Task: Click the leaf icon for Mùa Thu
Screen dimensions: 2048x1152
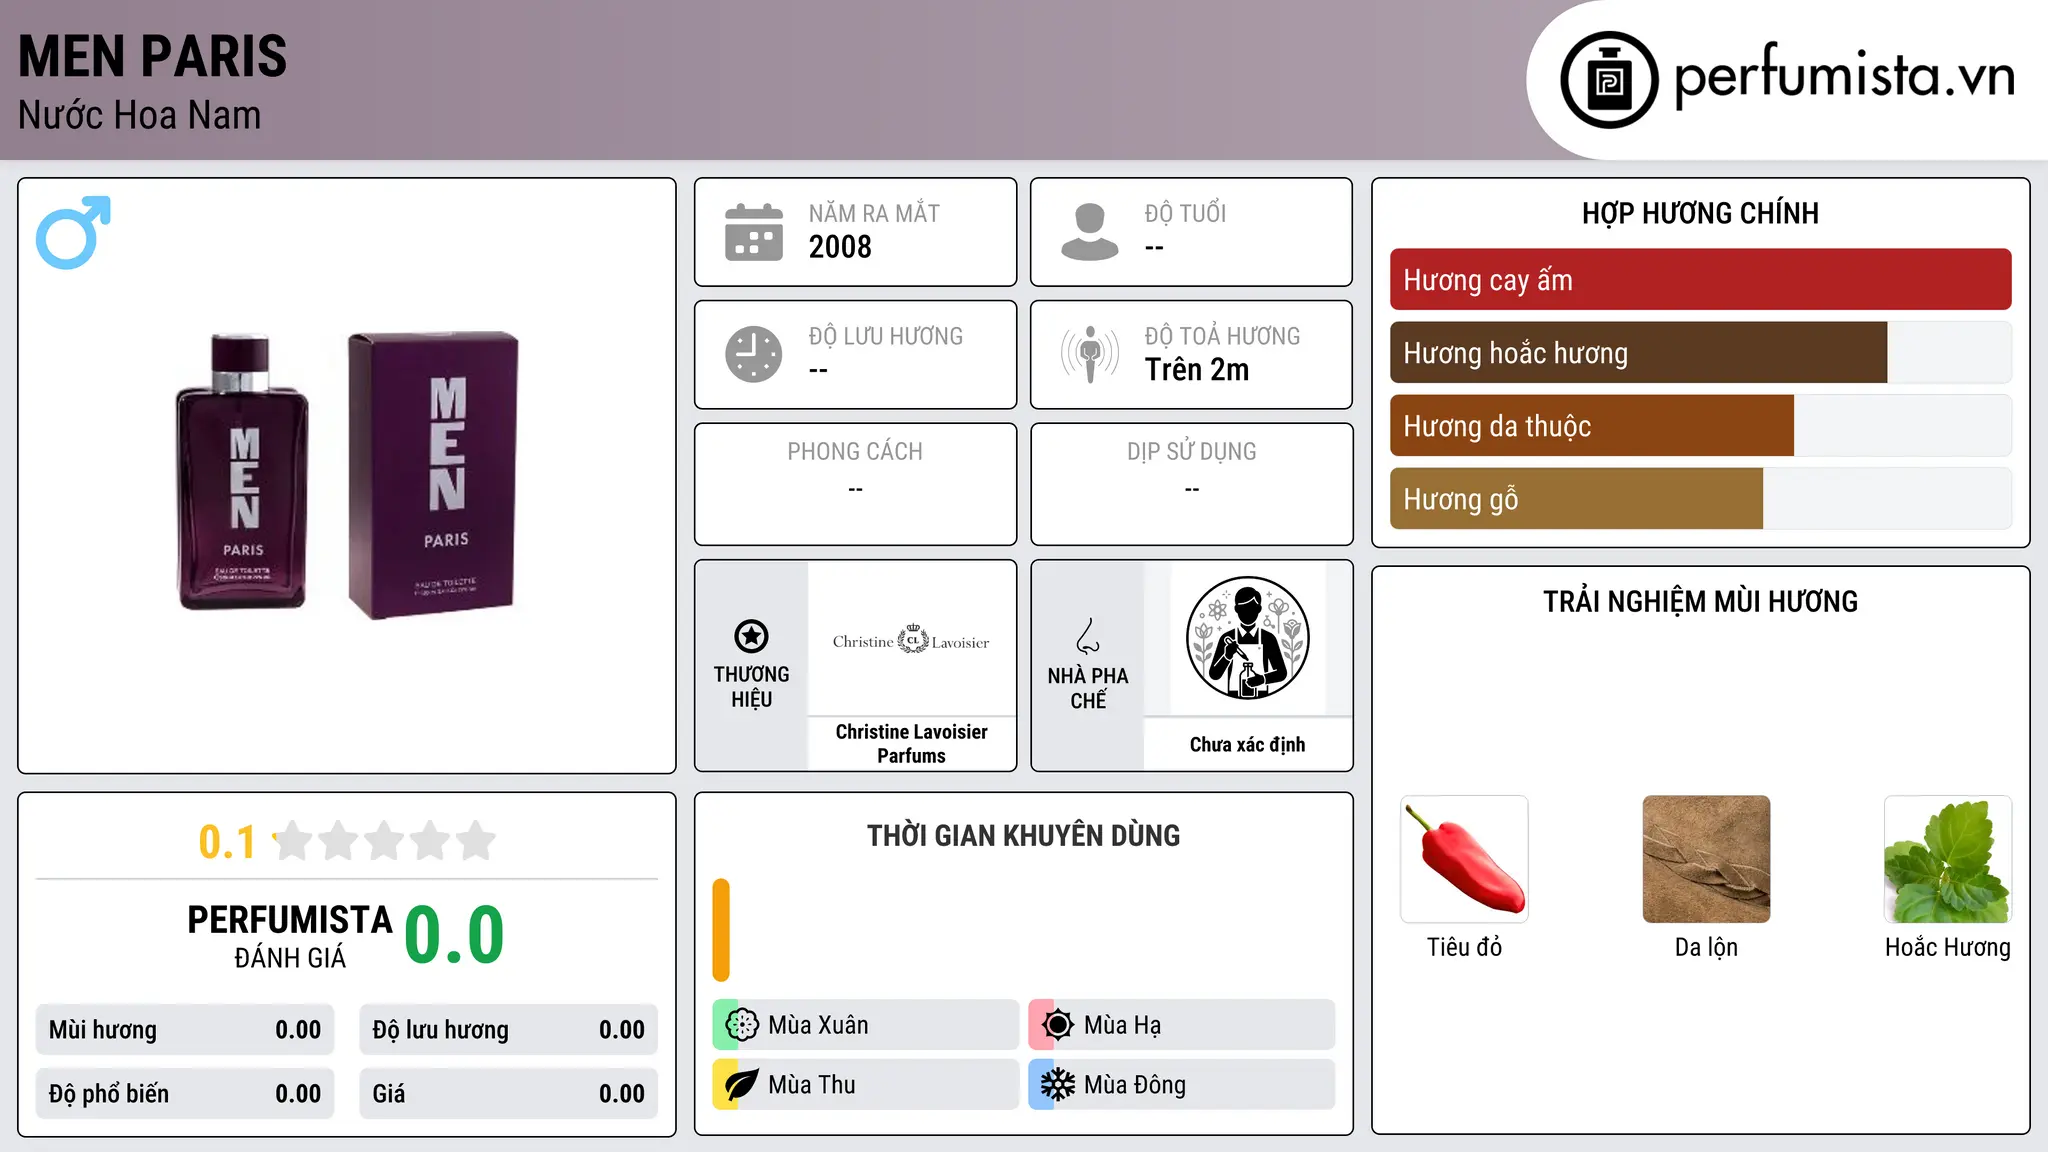Action: [x=742, y=1085]
